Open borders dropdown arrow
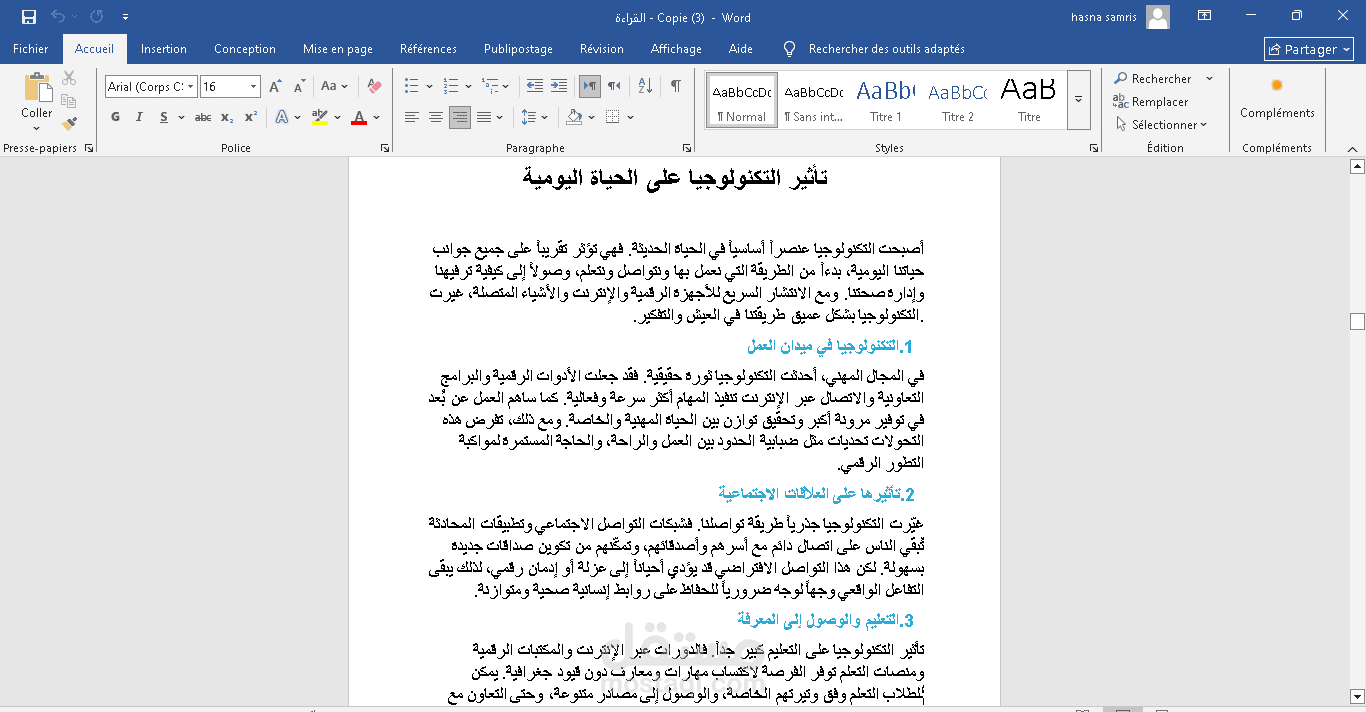Viewport: 1366px width, 712px height. click(629, 117)
